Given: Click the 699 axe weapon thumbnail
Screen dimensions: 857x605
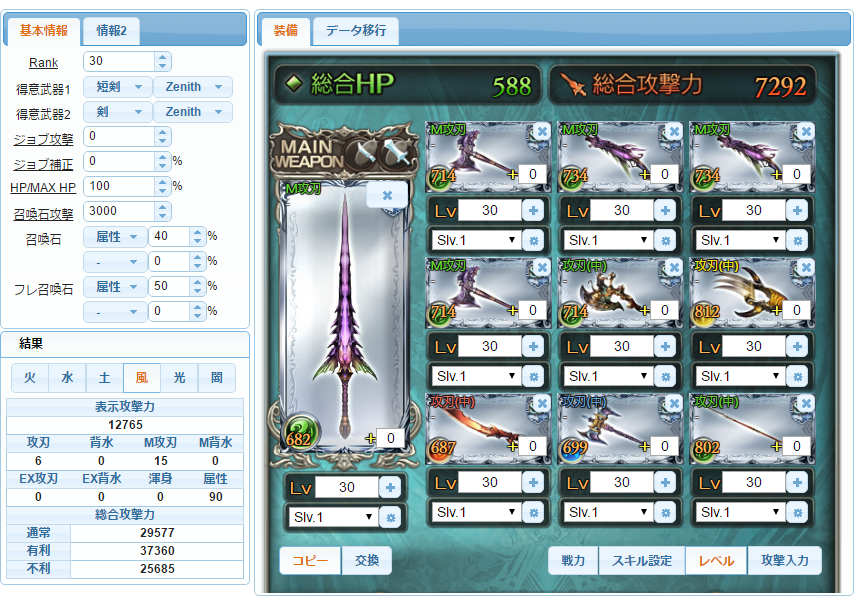Looking at the screenshot, I should coord(620,430).
